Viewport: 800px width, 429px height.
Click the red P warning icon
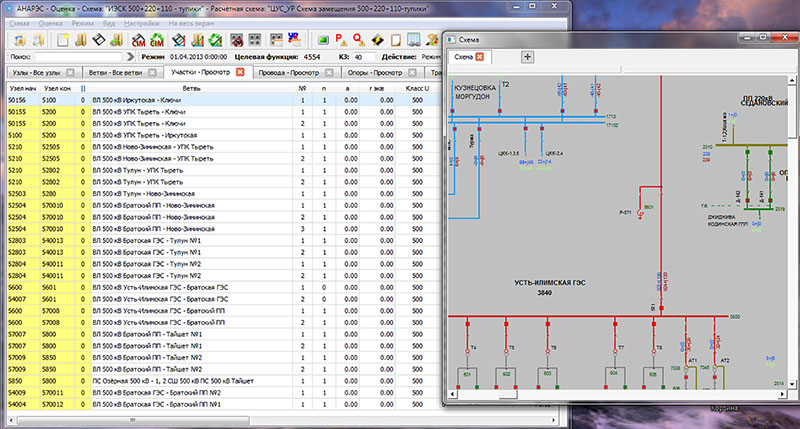[x=341, y=40]
